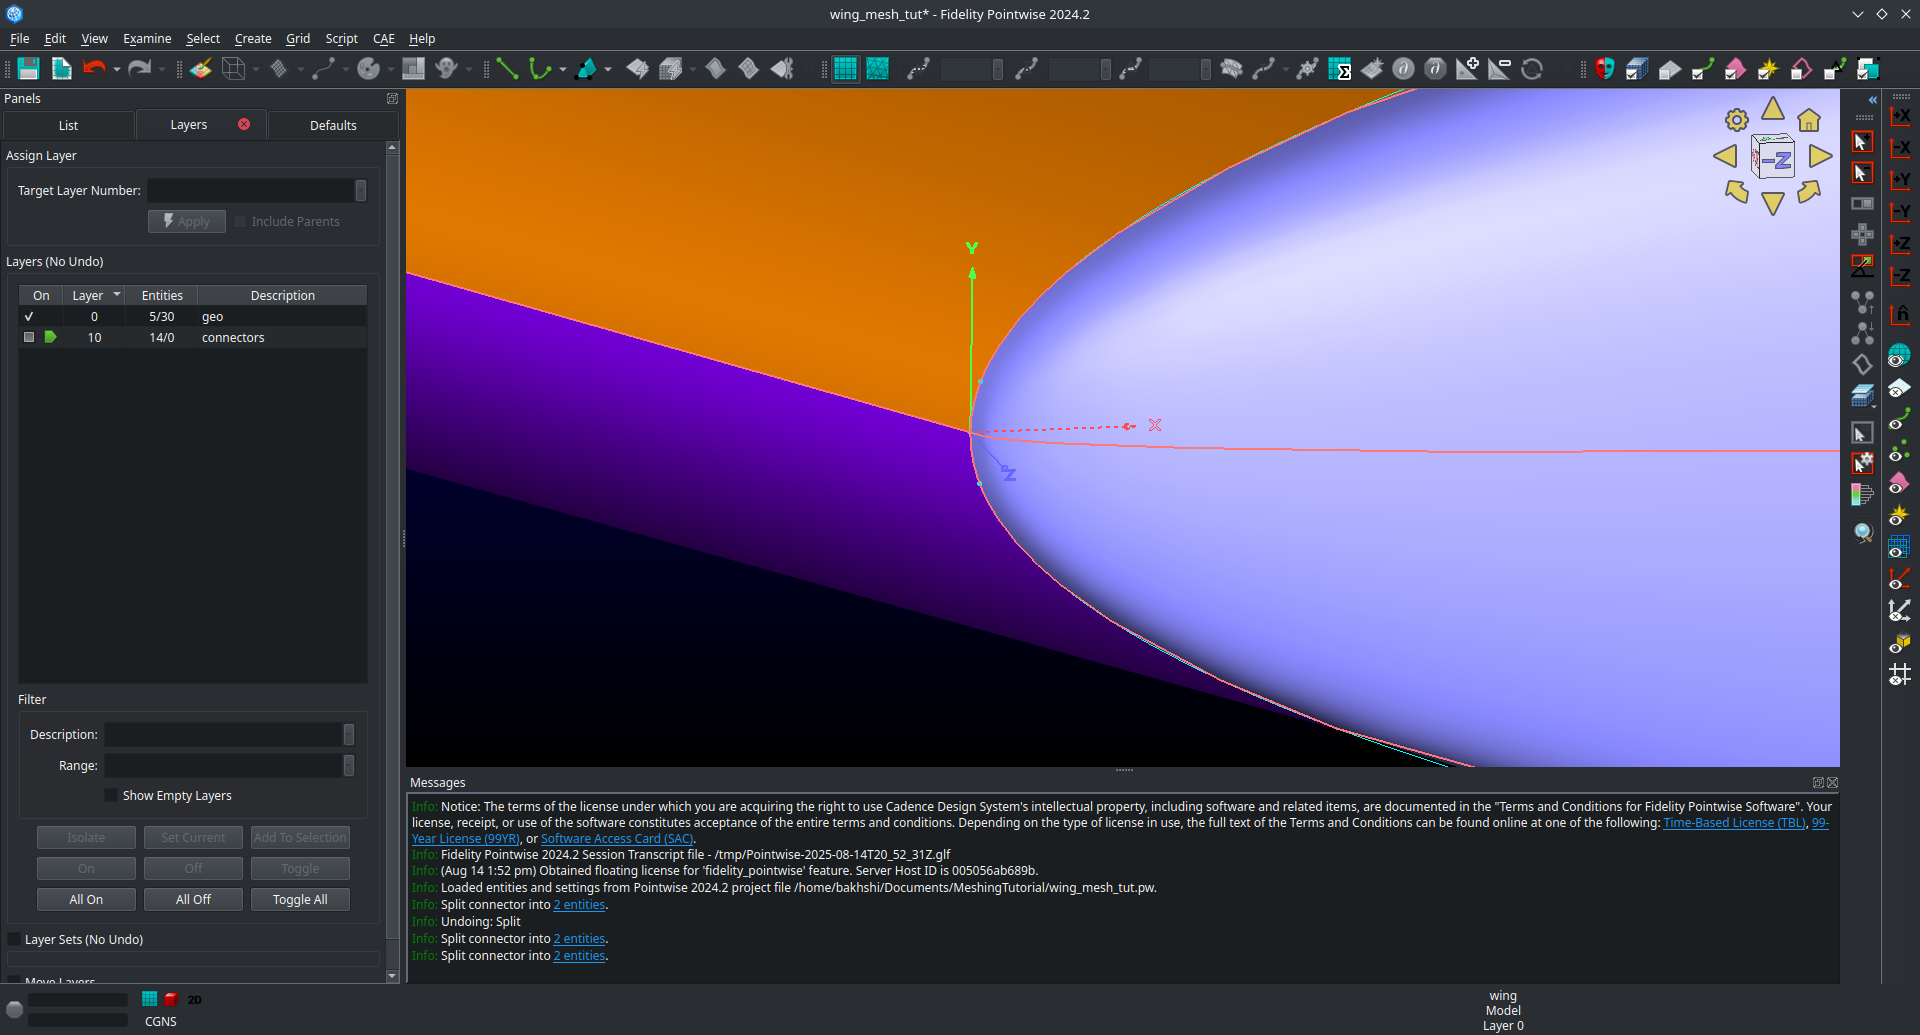Select the unstructured mesh display icon
The image size is (1920, 1035).
tap(879, 68)
